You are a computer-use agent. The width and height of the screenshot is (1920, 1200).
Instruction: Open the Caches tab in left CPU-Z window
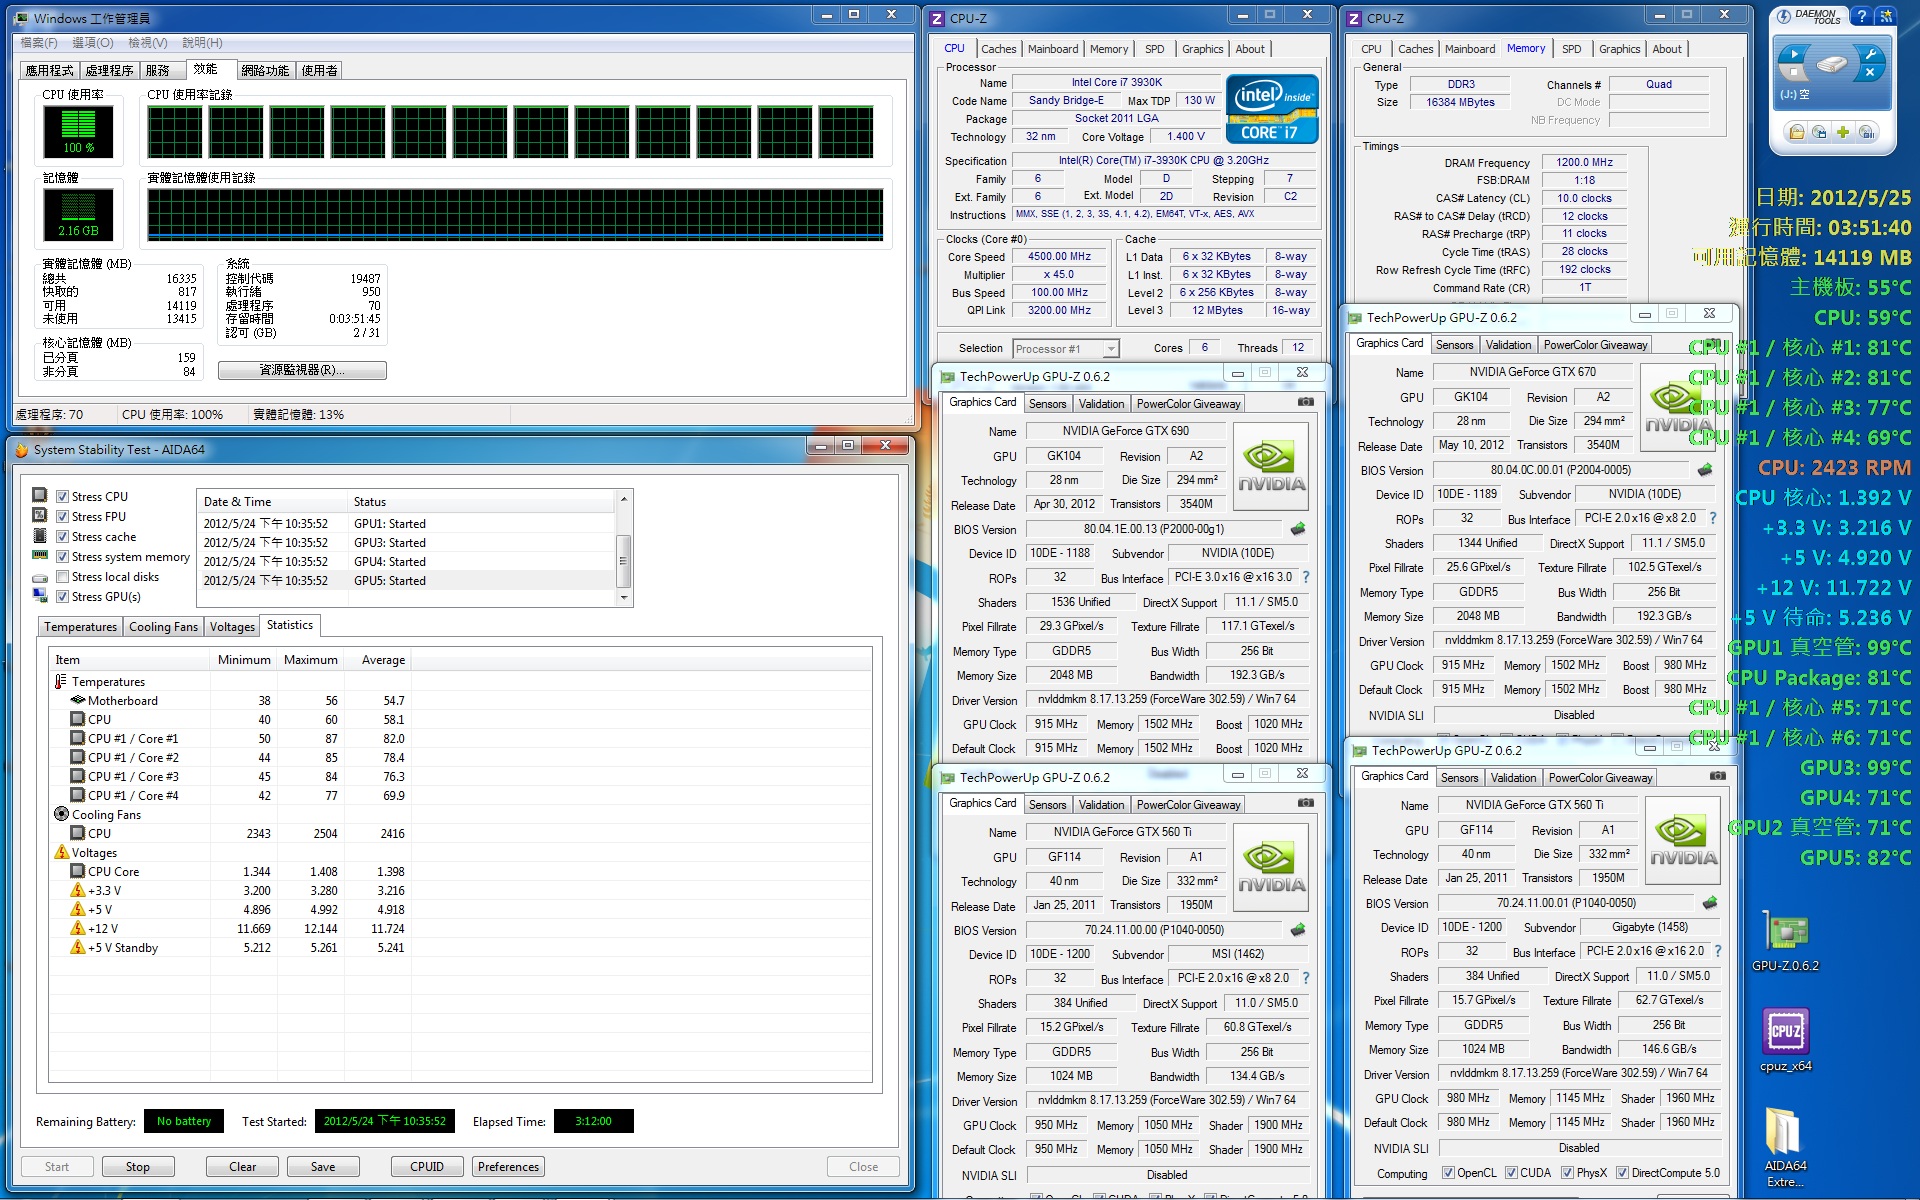998,49
